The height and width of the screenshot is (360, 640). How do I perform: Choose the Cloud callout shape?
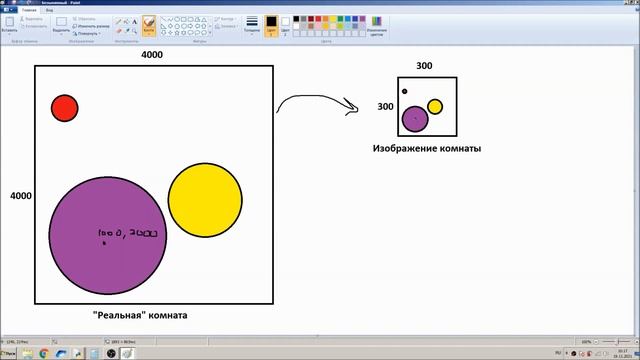point(204,33)
